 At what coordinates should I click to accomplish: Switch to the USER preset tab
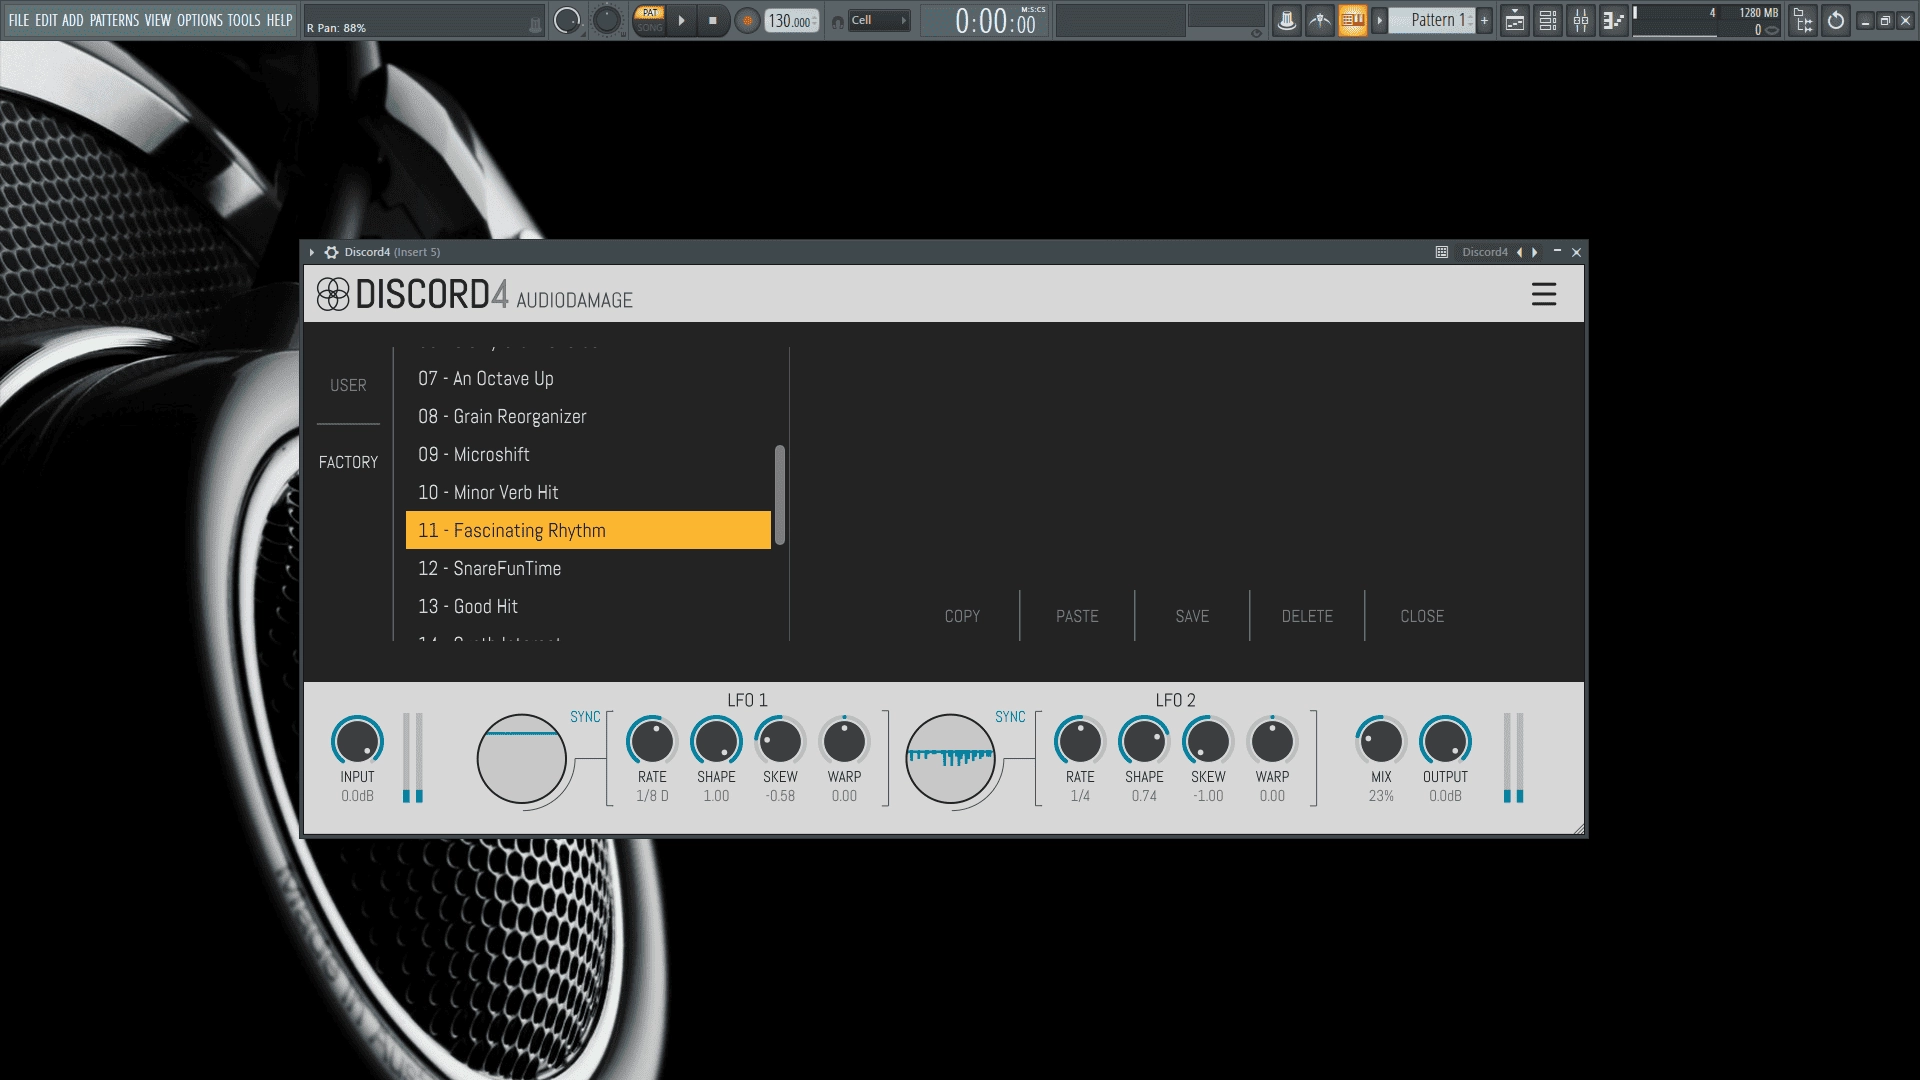(x=348, y=385)
